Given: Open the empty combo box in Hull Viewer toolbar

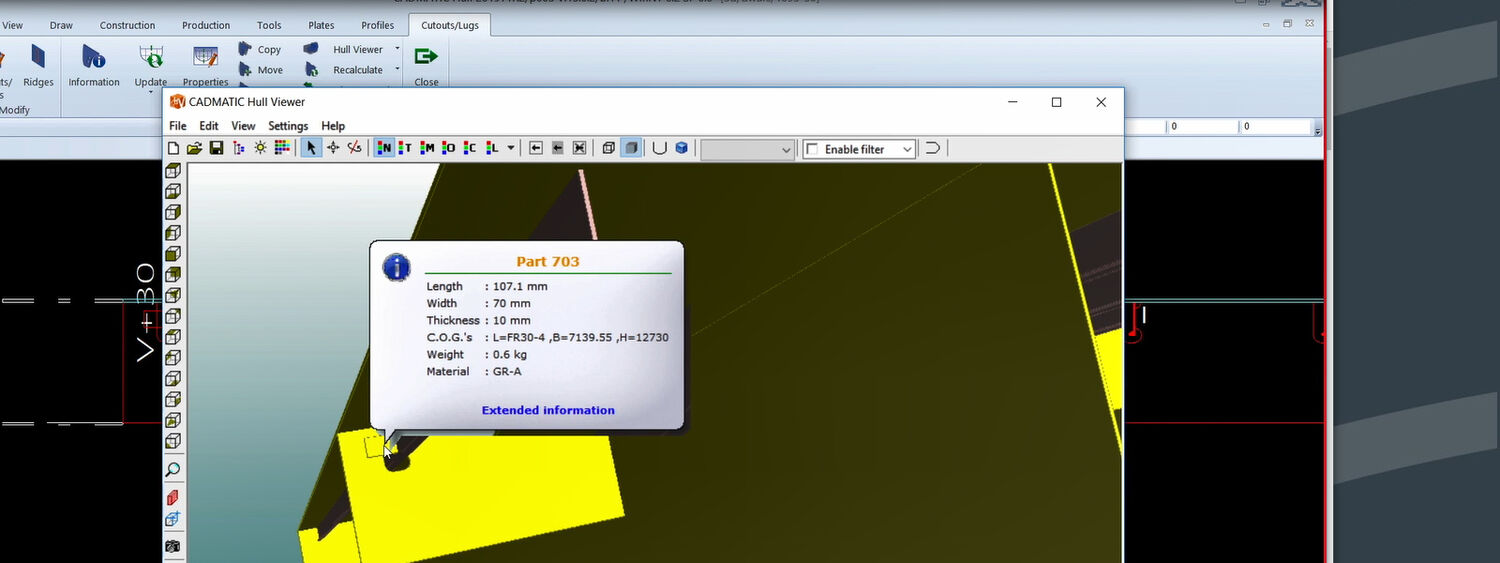Looking at the screenshot, I should point(747,149).
